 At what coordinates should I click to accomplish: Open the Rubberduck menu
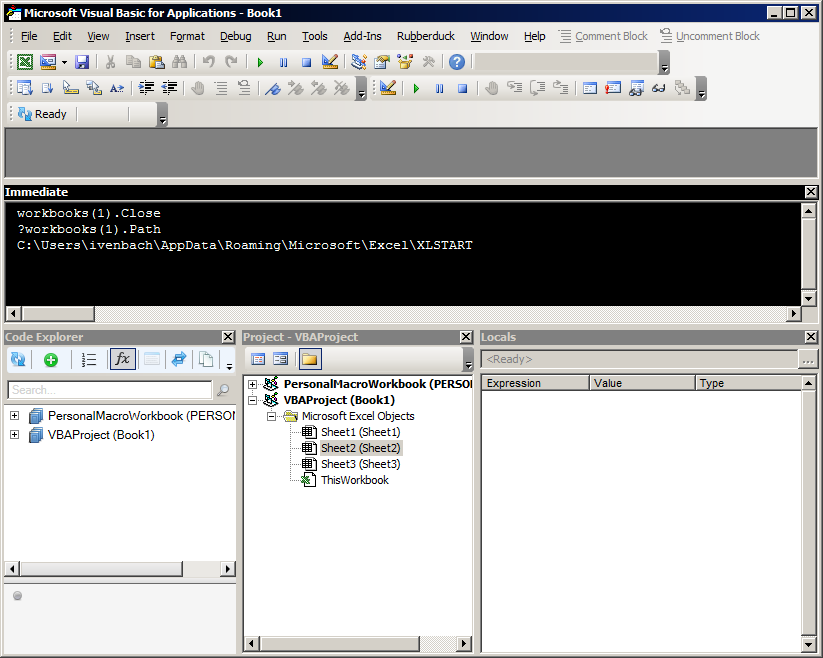[426, 36]
